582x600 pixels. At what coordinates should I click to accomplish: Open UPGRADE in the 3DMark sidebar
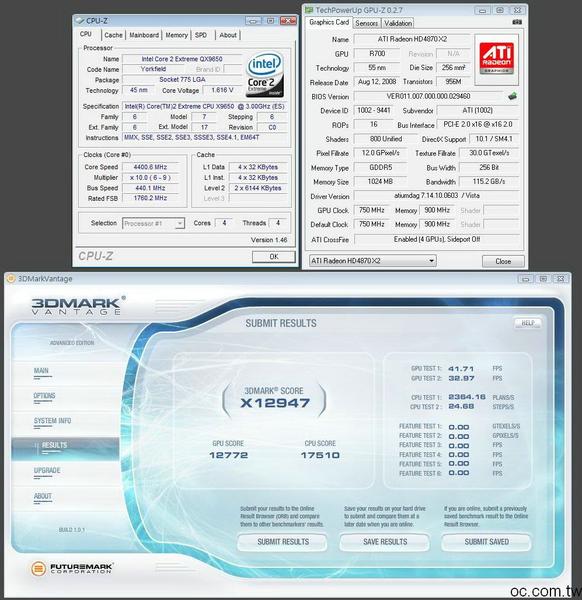[x=47, y=471]
